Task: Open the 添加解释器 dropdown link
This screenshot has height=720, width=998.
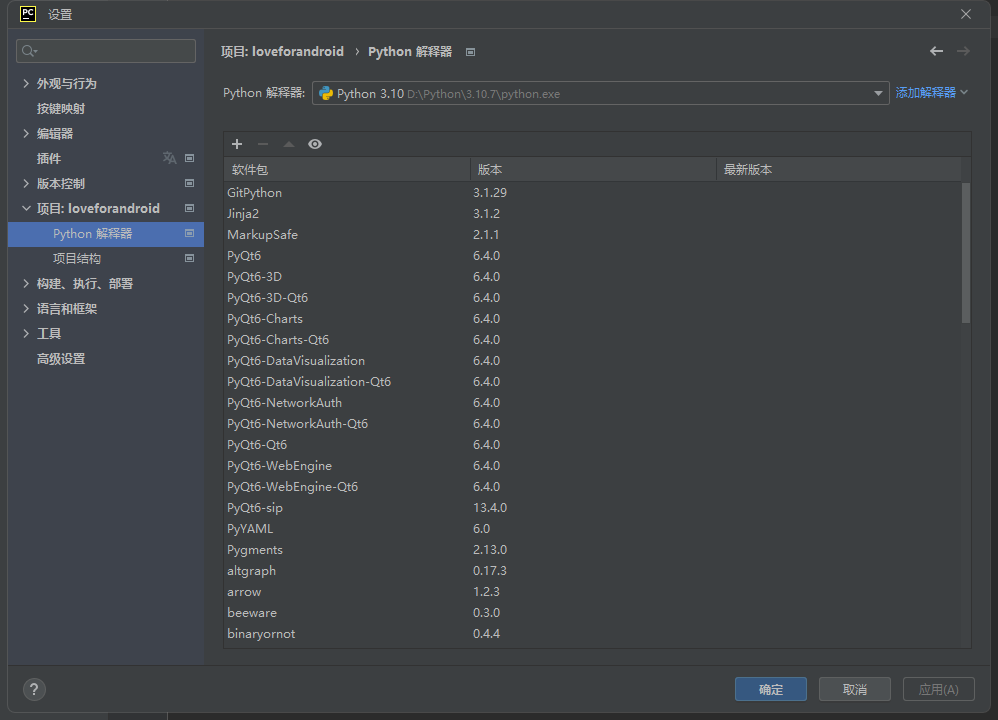Action: click(932, 93)
